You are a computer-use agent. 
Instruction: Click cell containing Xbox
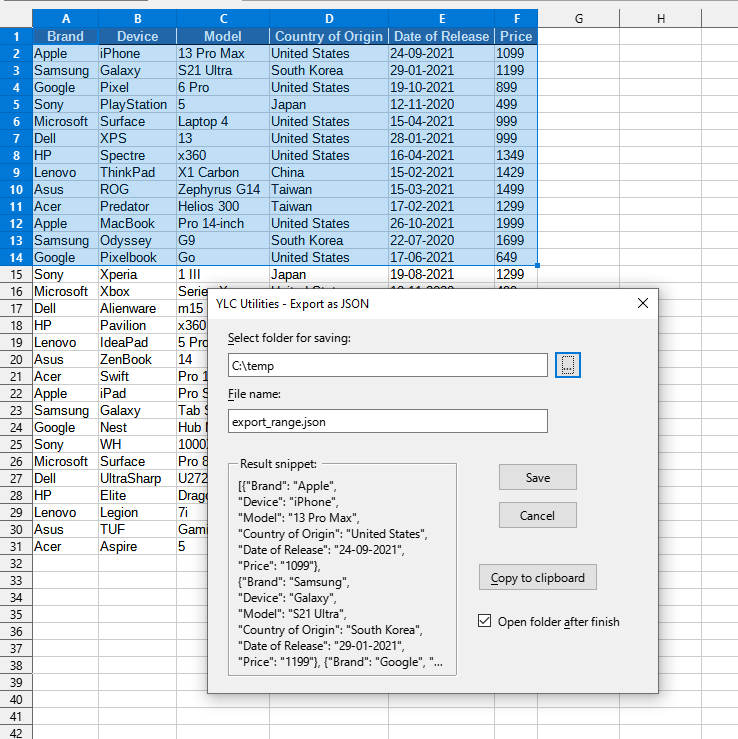(x=137, y=291)
